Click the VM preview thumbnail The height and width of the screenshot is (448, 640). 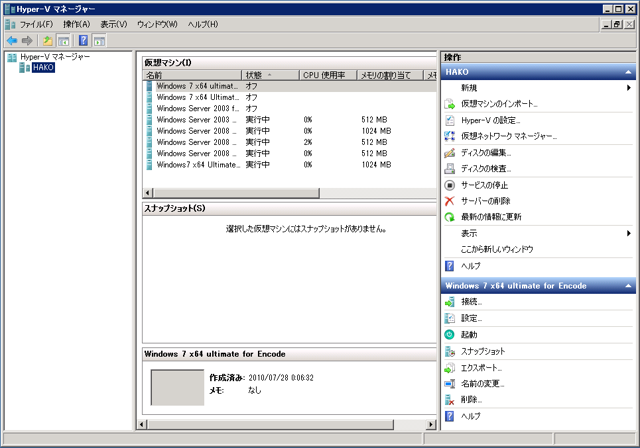(x=177, y=387)
